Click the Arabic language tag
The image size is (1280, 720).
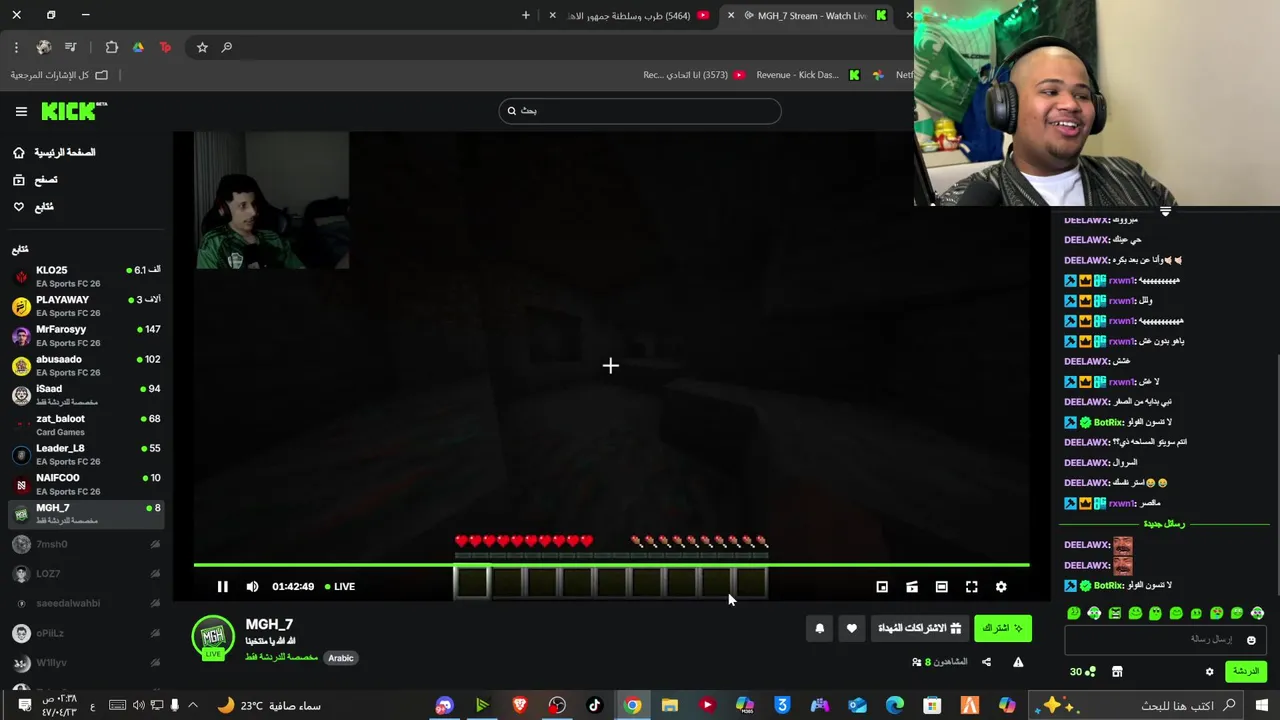point(341,658)
